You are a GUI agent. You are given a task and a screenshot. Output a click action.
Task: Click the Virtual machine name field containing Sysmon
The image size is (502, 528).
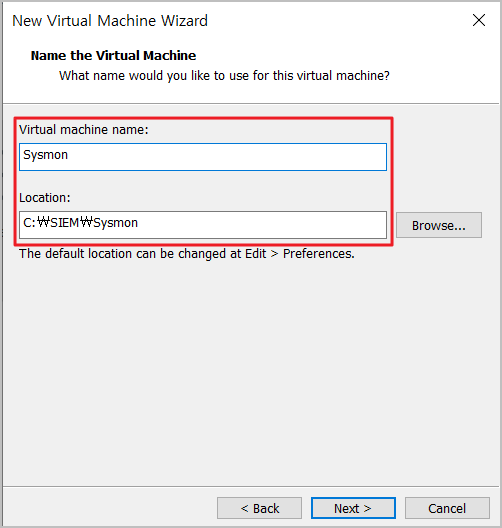203,157
